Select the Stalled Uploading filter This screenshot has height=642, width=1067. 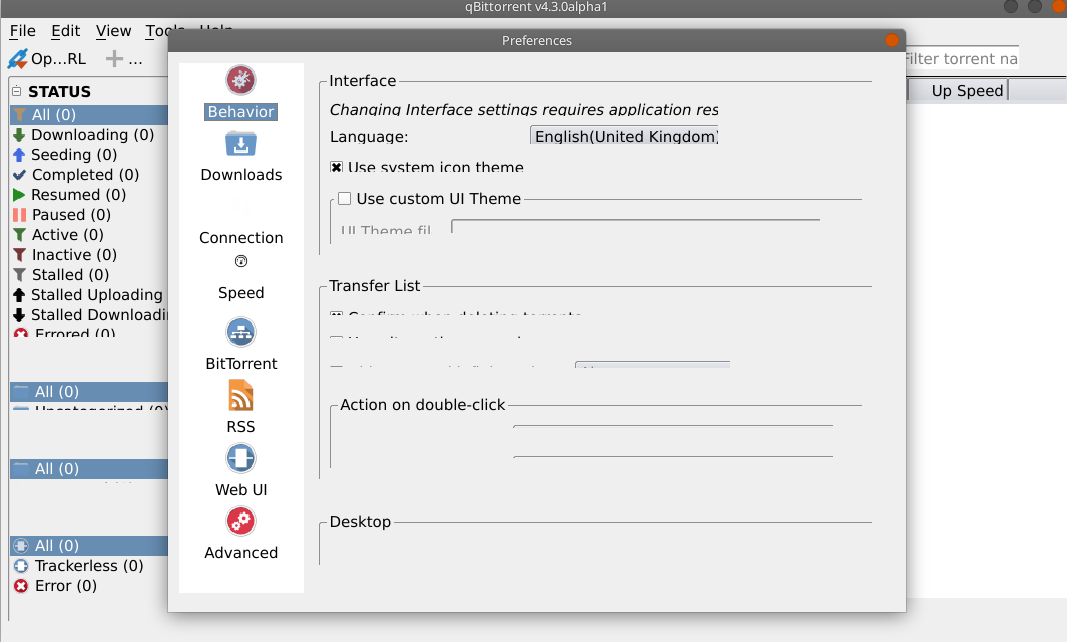pyautogui.click(x=88, y=295)
